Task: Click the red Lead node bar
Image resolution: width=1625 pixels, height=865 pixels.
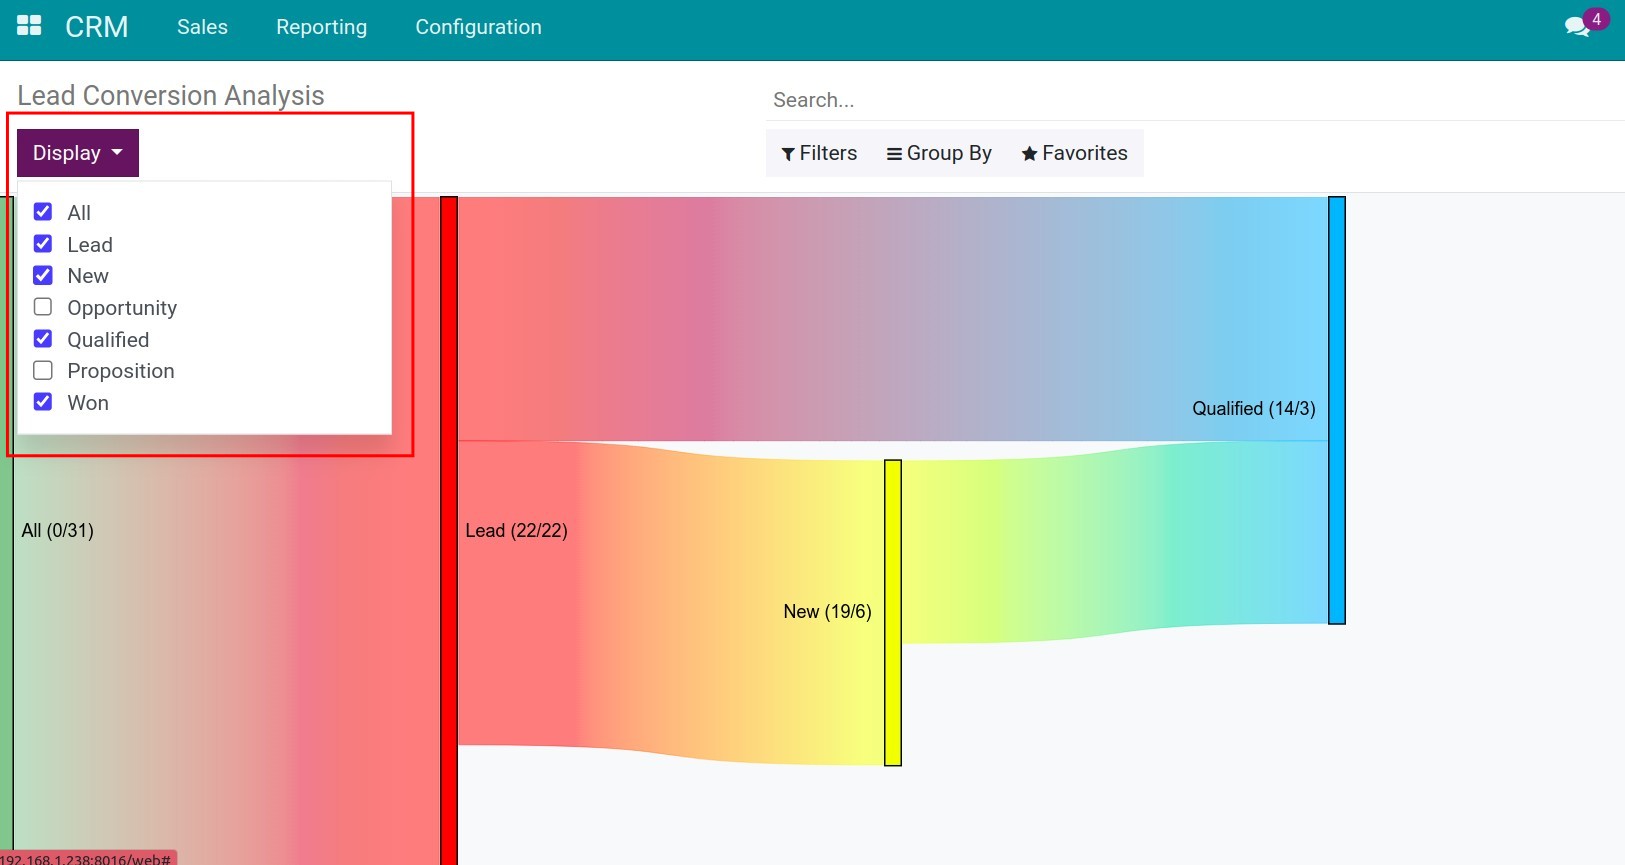Action: pos(449,530)
